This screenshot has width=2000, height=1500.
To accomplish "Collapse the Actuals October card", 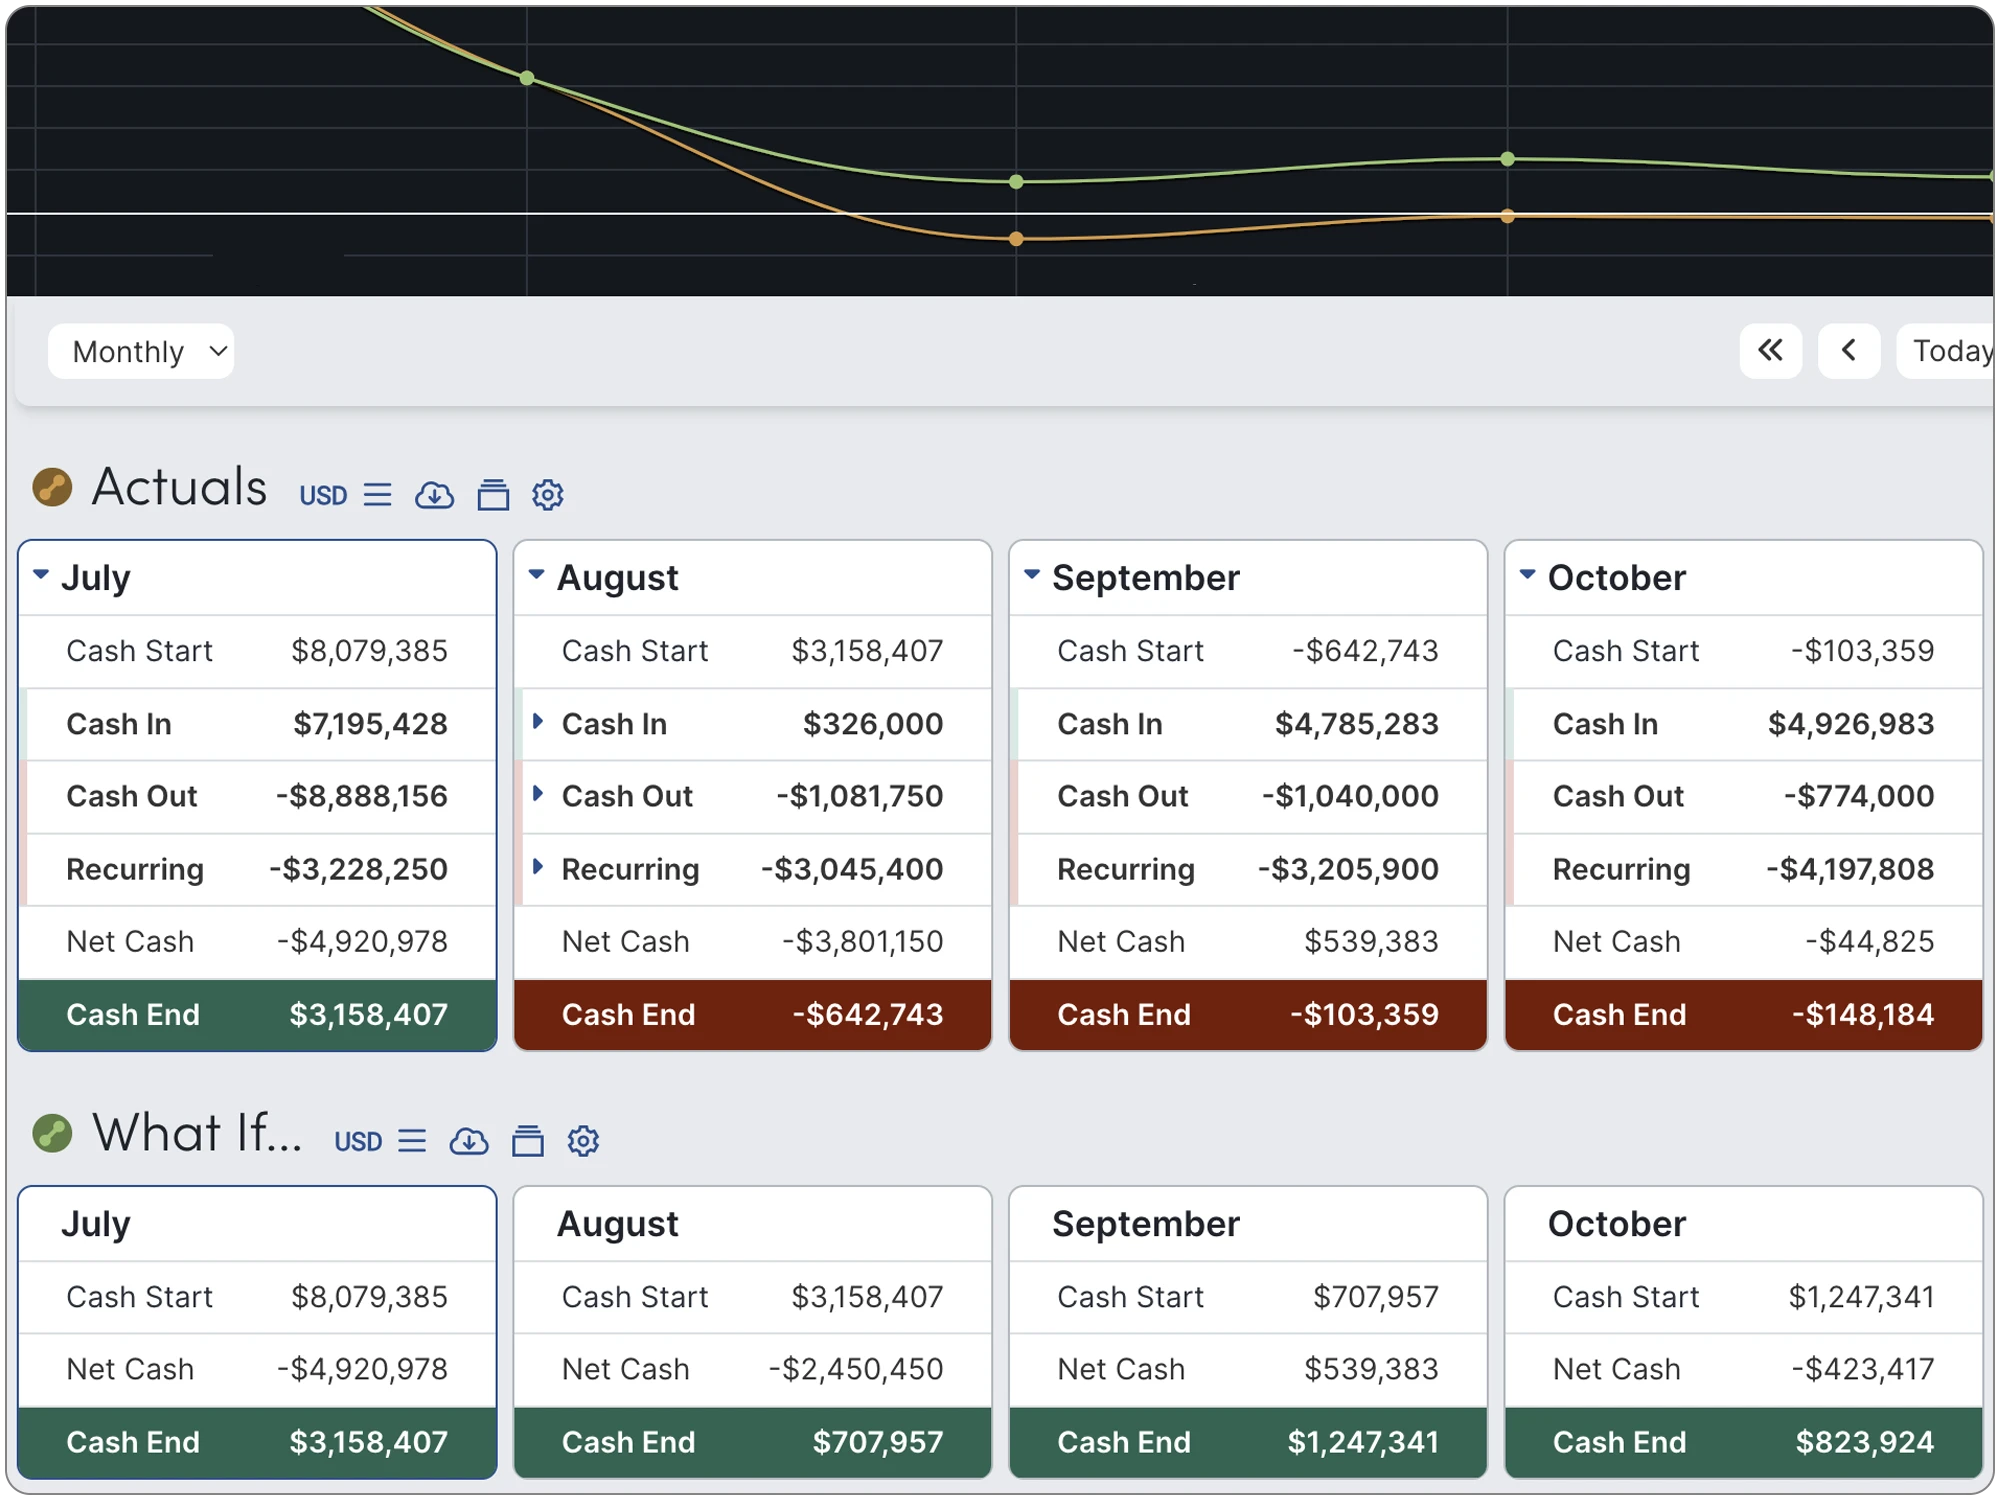I will 1528,575.
